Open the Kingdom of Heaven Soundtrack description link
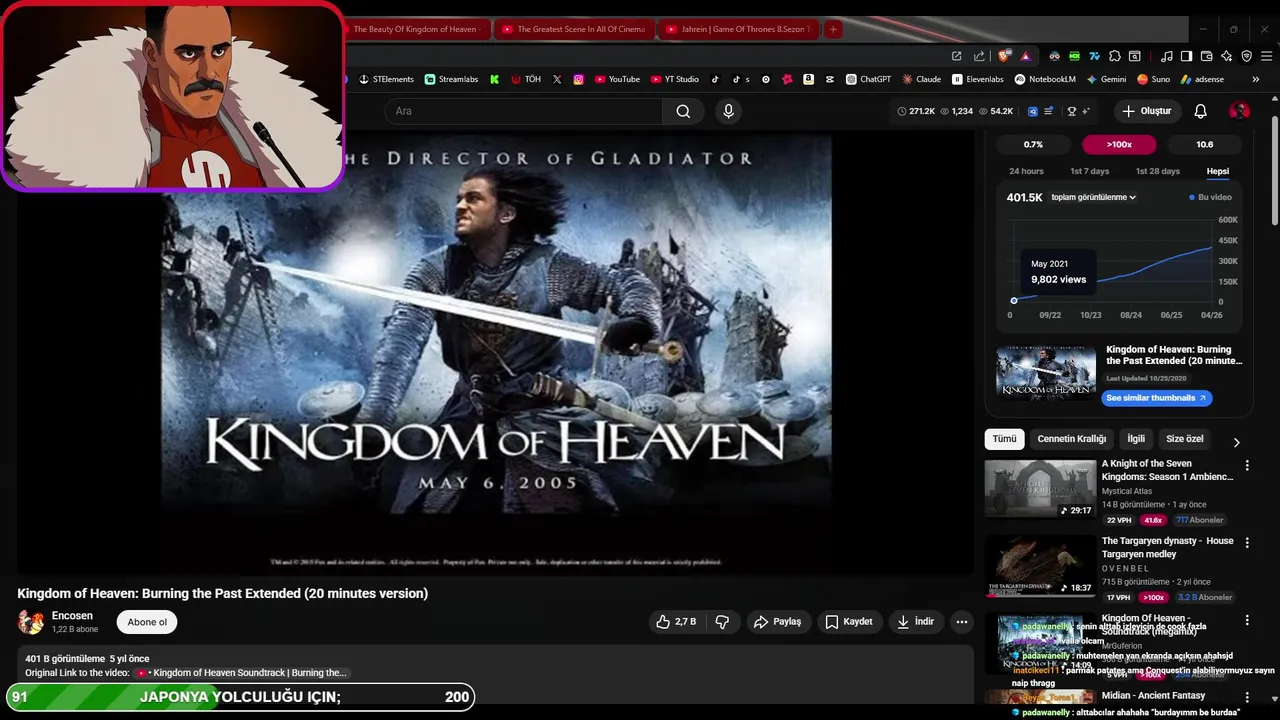This screenshot has height=720, width=1280. 242,673
